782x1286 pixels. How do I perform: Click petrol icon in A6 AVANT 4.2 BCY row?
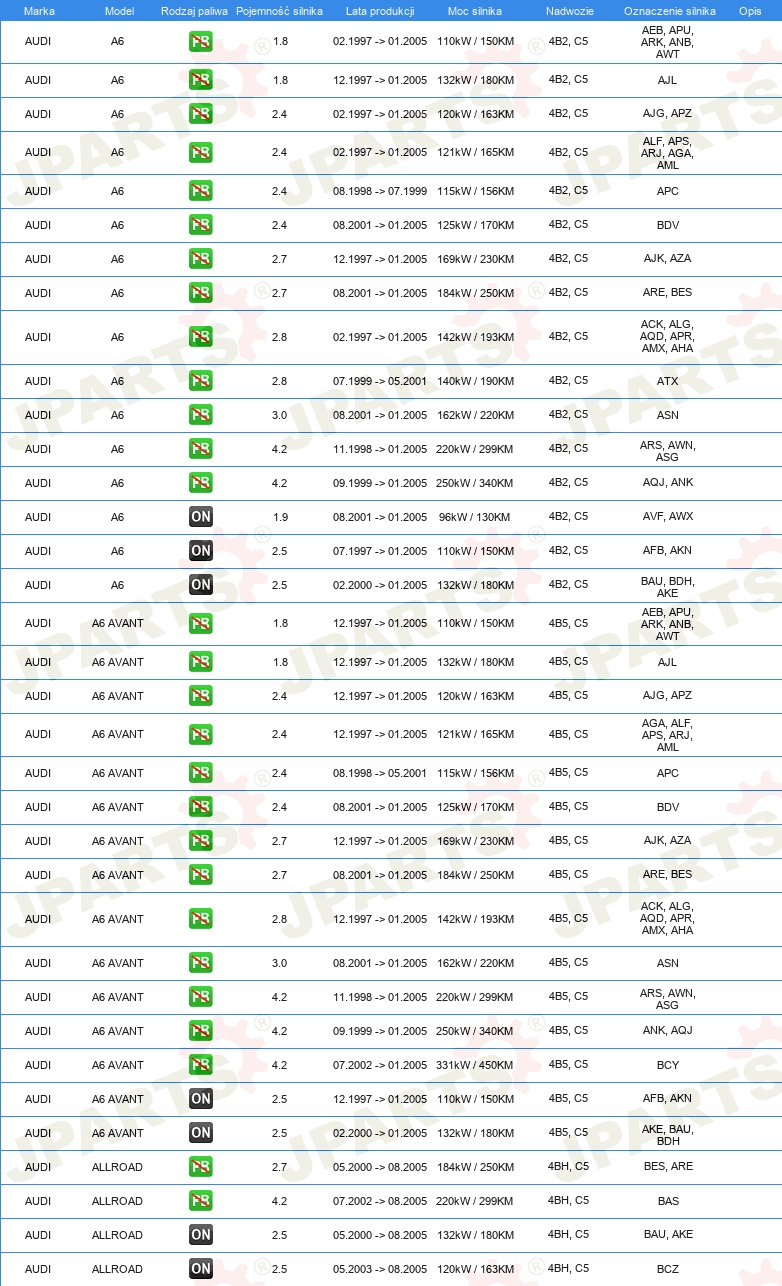click(201, 1065)
